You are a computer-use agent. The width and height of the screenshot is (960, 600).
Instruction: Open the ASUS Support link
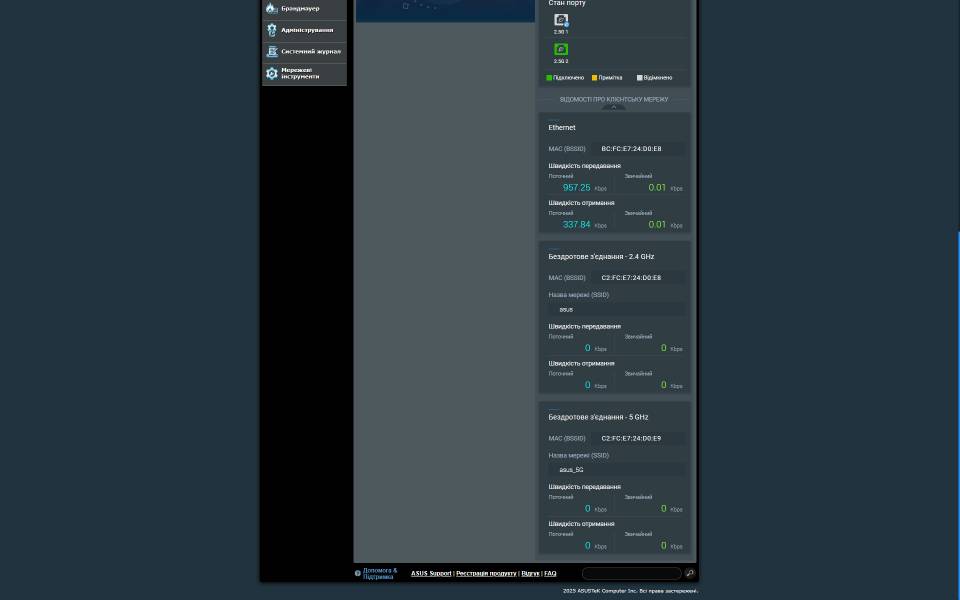[x=431, y=574]
